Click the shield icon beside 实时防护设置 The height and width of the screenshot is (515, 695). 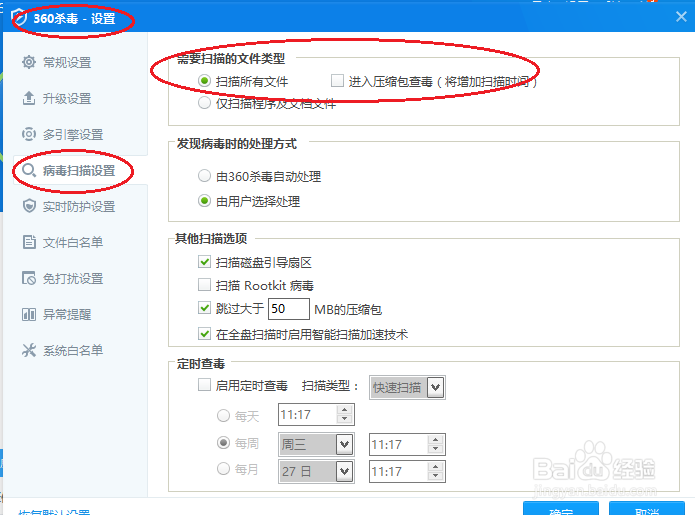coord(29,206)
